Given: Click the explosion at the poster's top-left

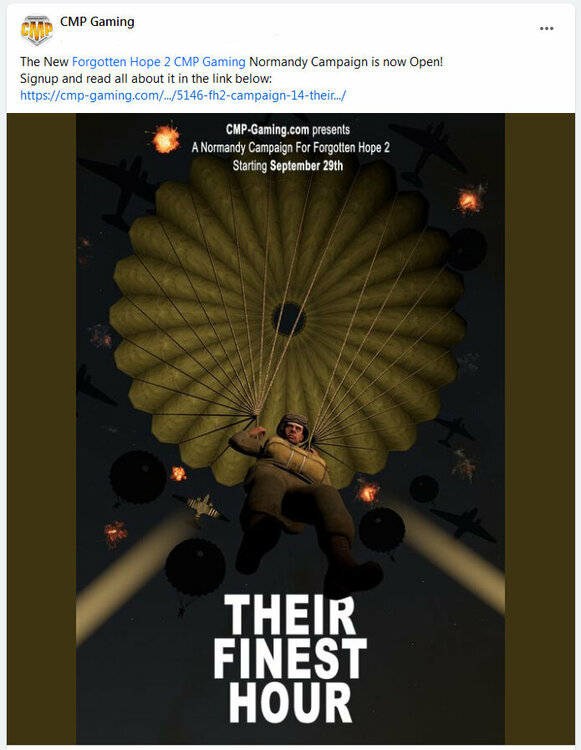Looking at the screenshot, I should (x=165, y=138).
